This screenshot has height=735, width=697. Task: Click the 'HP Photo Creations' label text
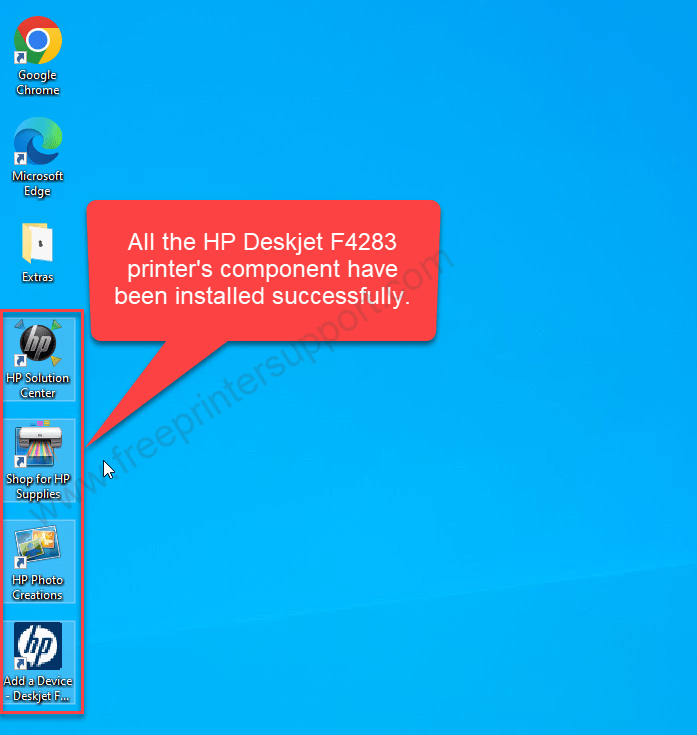pyautogui.click(x=37, y=587)
